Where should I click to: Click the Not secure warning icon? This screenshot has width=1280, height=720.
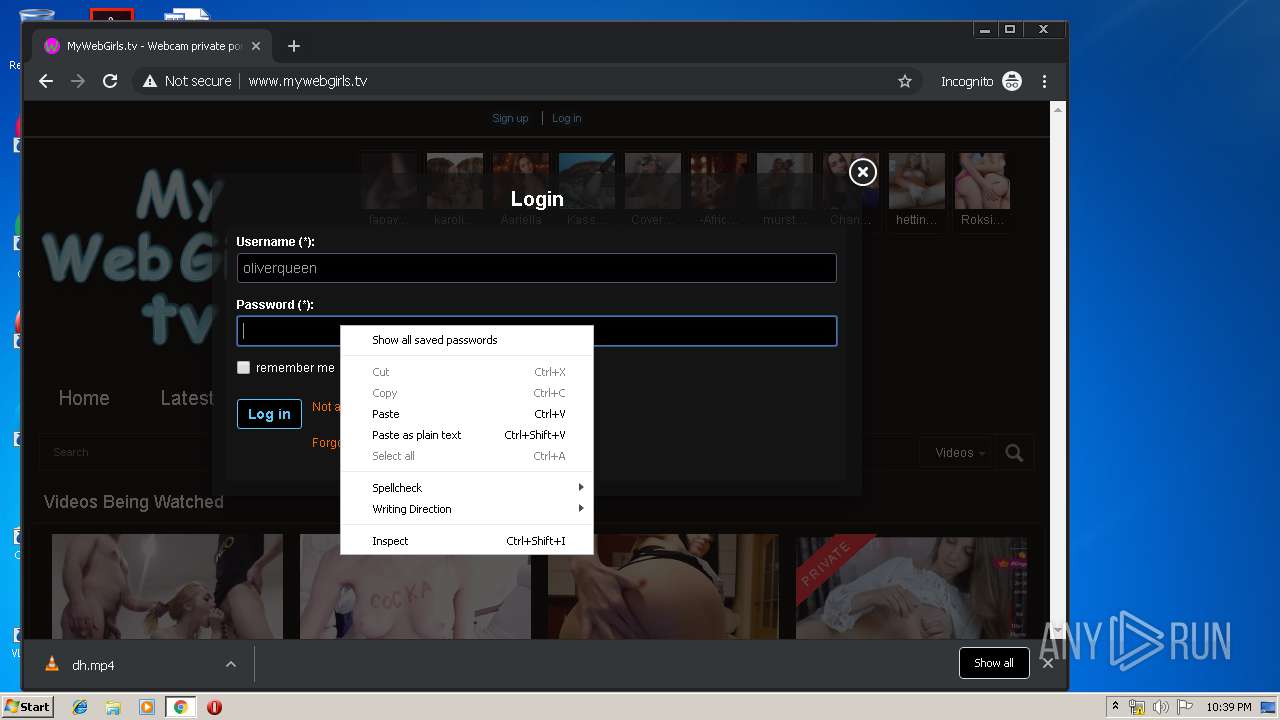(x=150, y=81)
